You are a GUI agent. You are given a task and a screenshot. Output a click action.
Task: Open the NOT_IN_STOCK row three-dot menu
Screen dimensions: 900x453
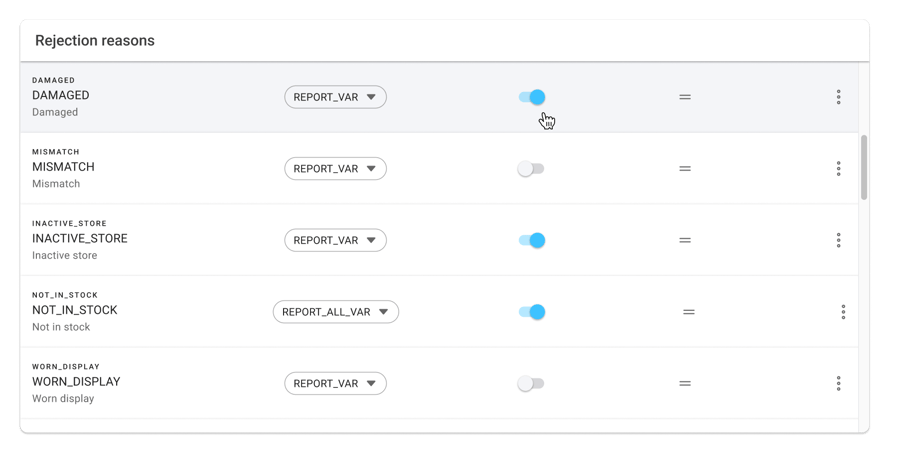[x=843, y=312]
